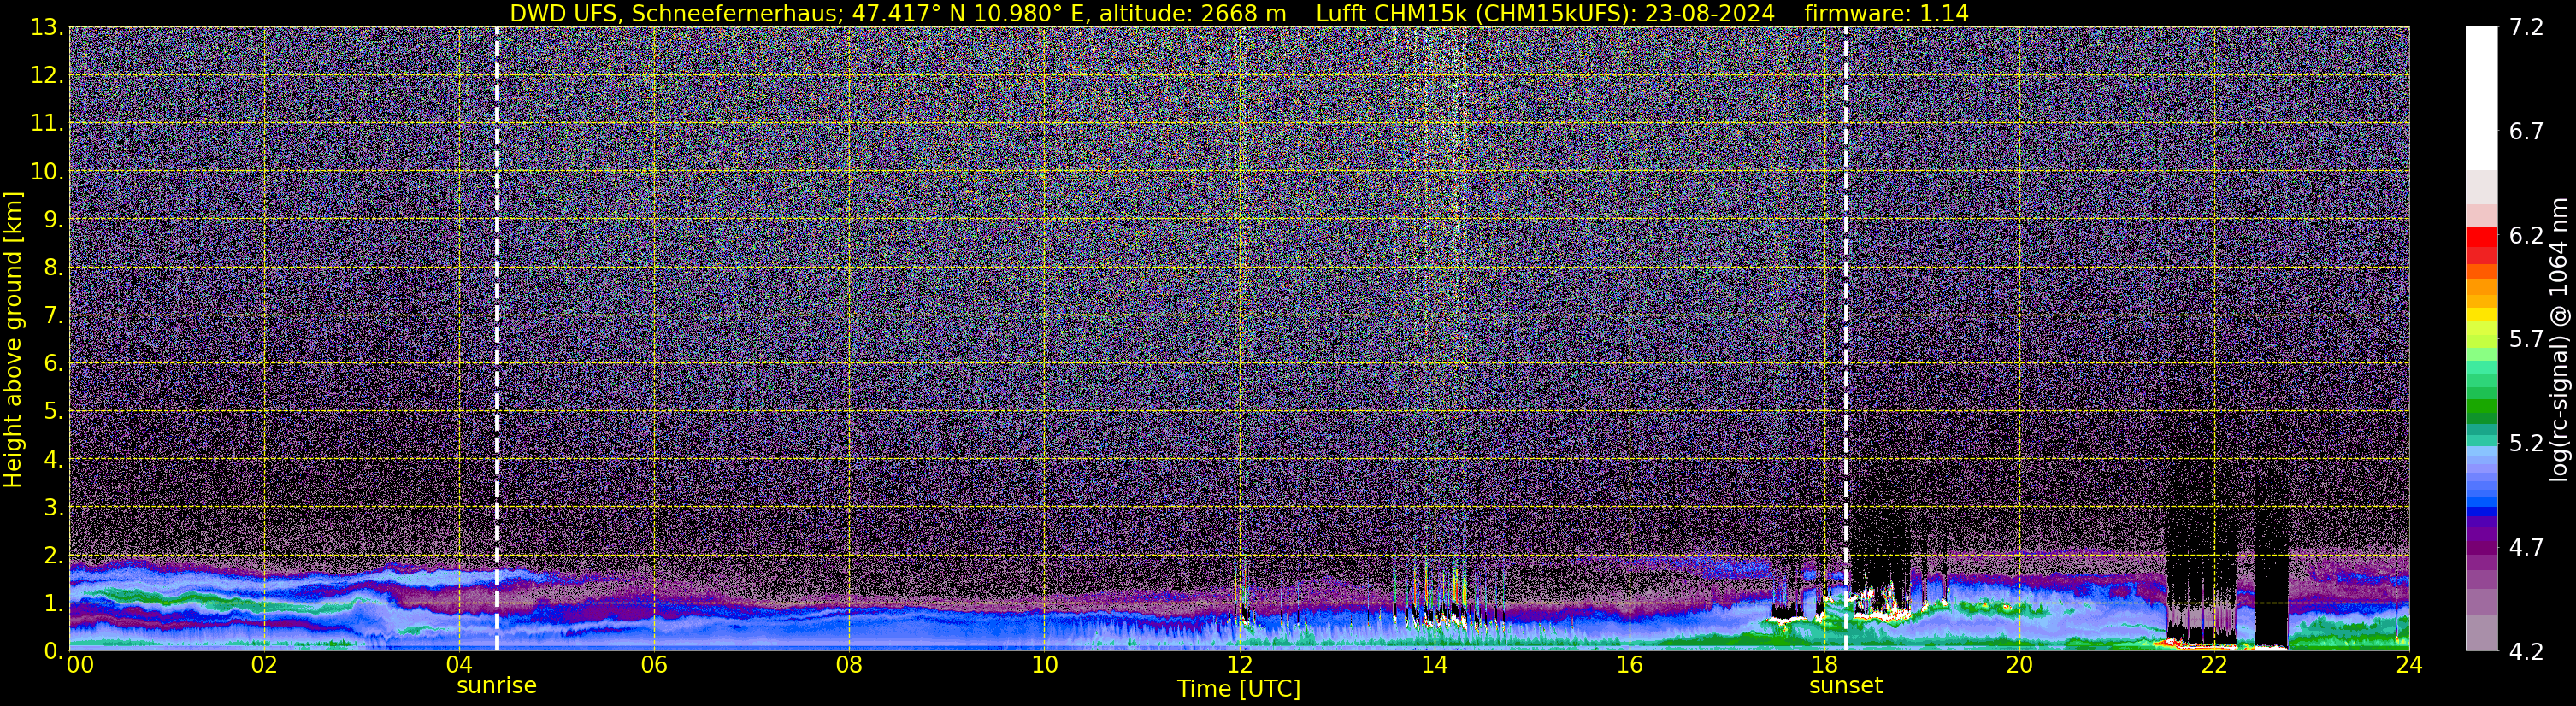Screen dimensions: 2576x706
Task: Click the colorbar value '5.2'
Action: pyautogui.click(x=2526, y=443)
